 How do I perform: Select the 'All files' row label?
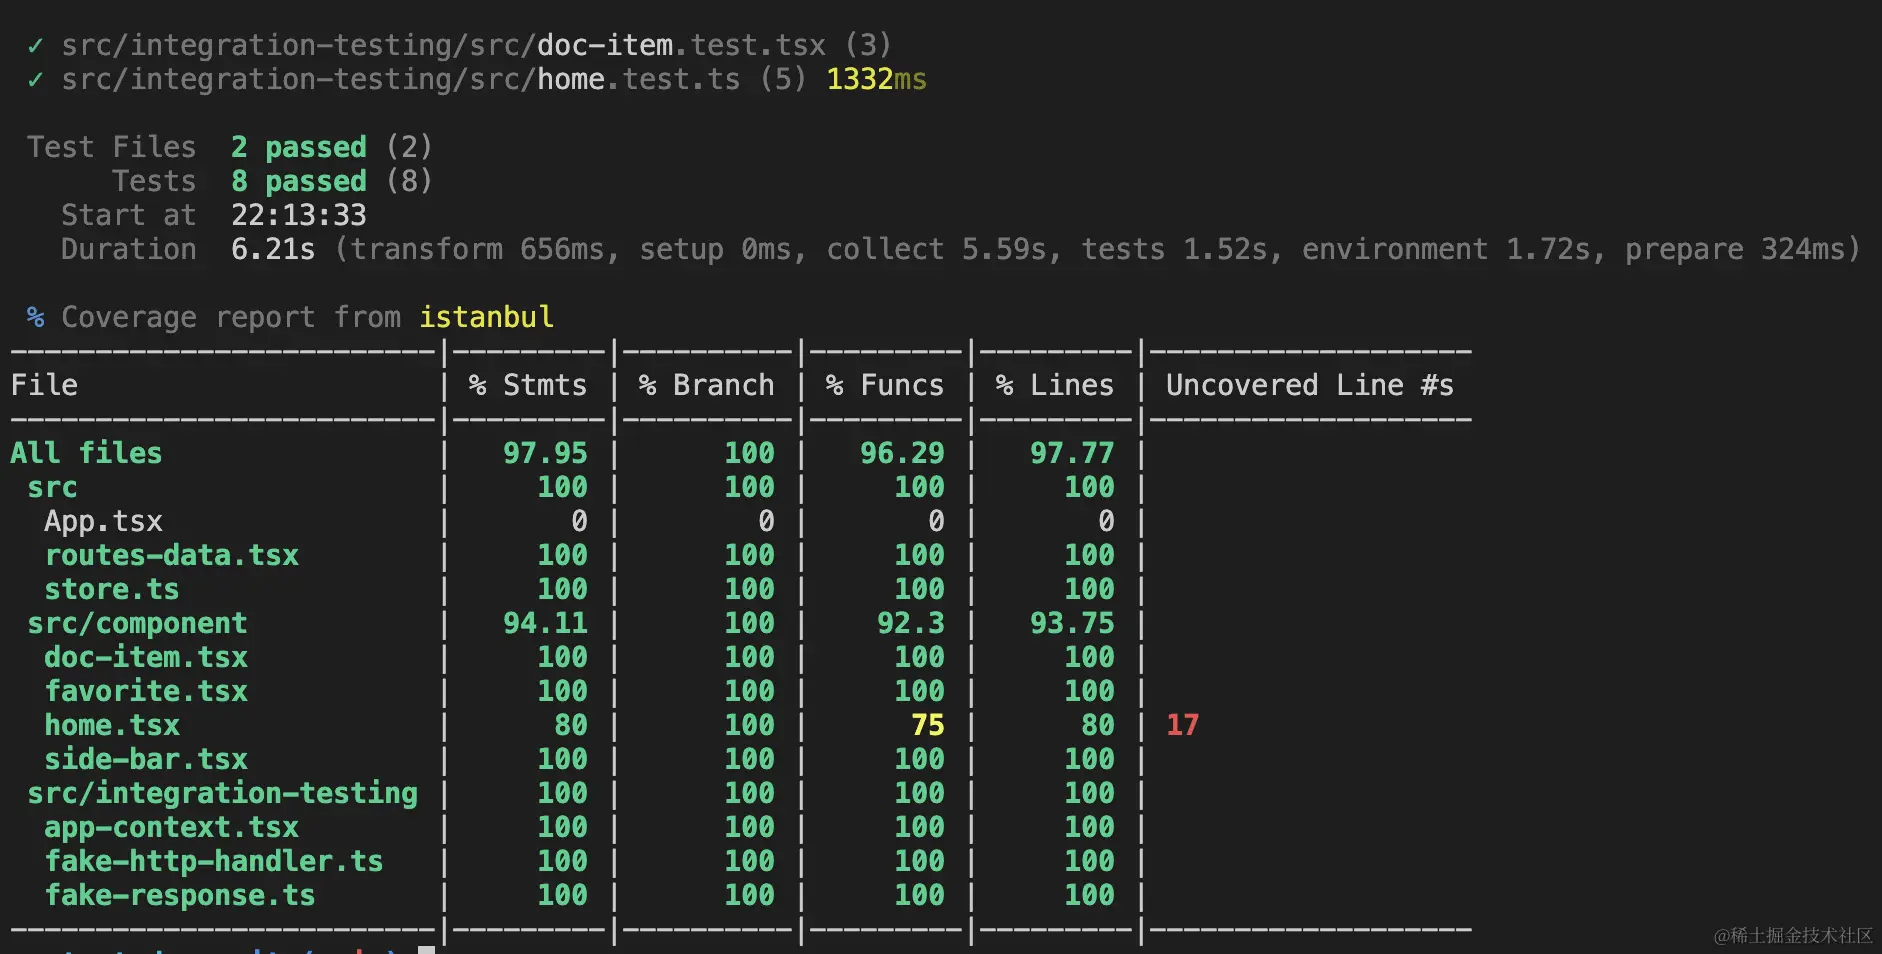coord(86,453)
